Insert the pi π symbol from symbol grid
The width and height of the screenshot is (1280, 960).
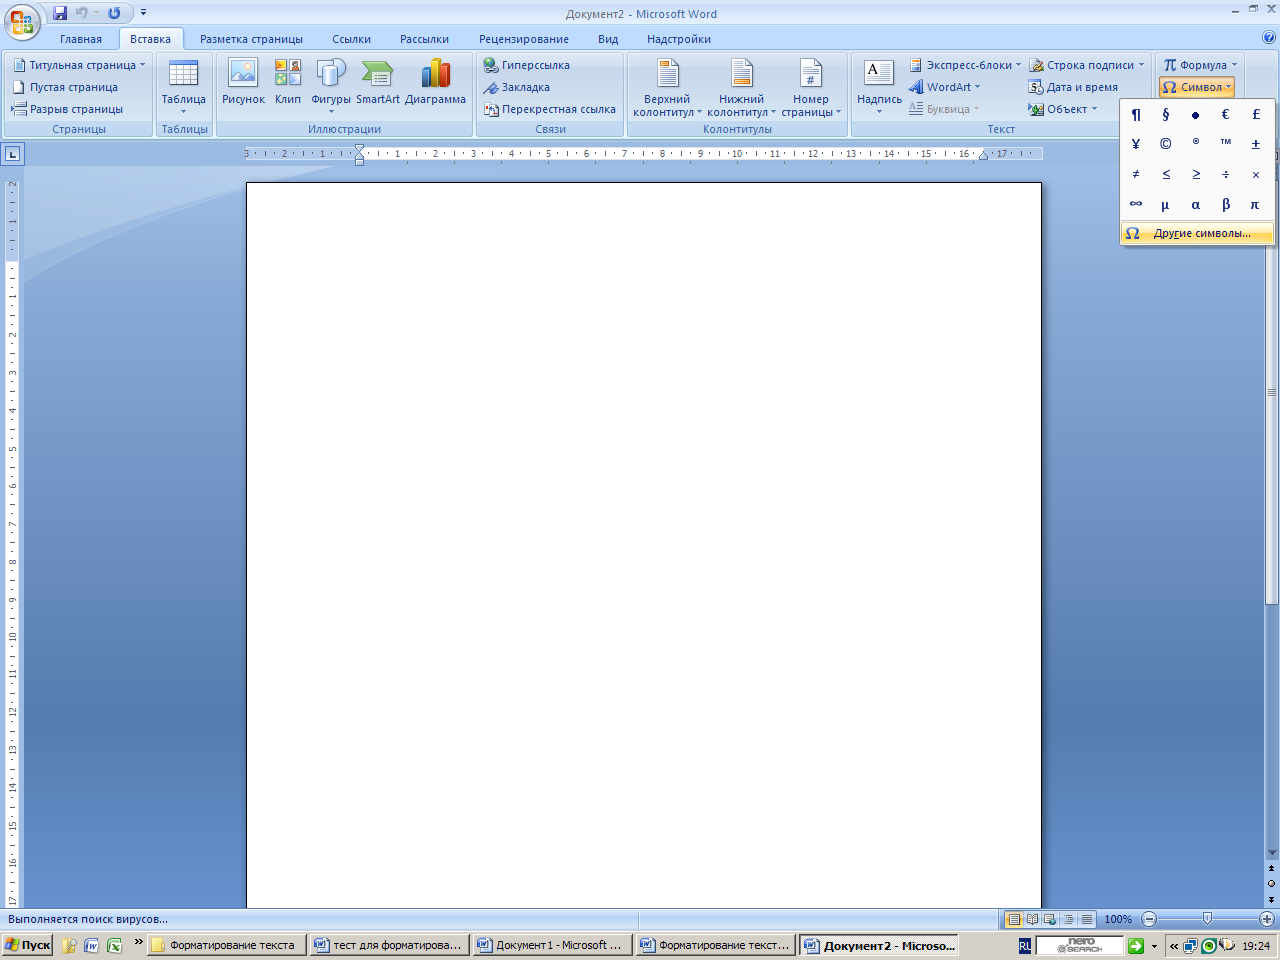pos(1256,205)
